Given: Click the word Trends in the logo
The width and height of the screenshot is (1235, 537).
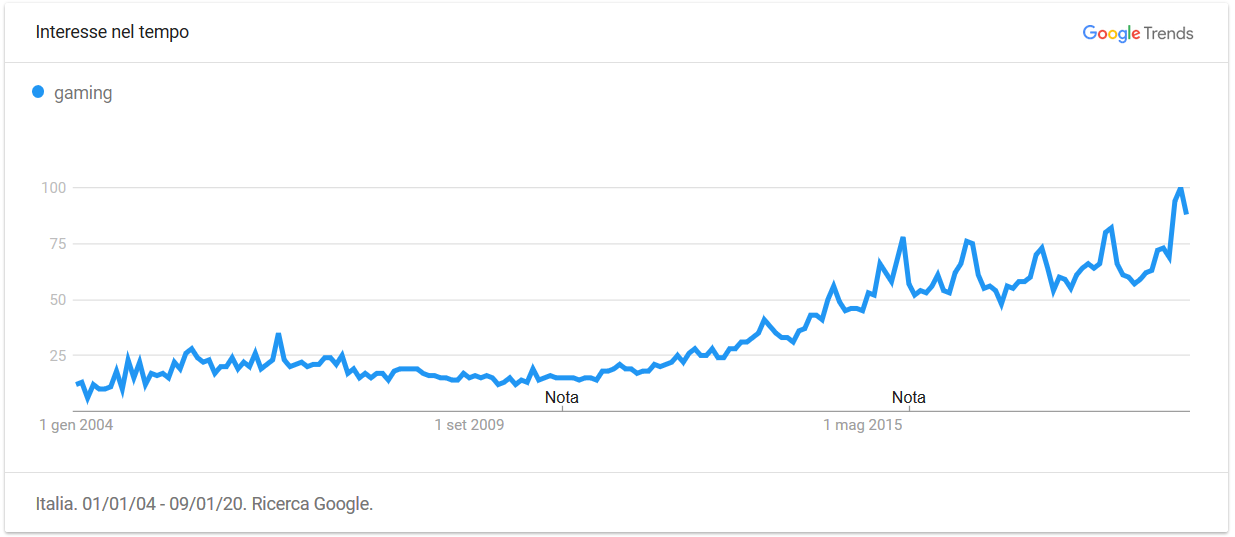Looking at the screenshot, I should point(1169,33).
